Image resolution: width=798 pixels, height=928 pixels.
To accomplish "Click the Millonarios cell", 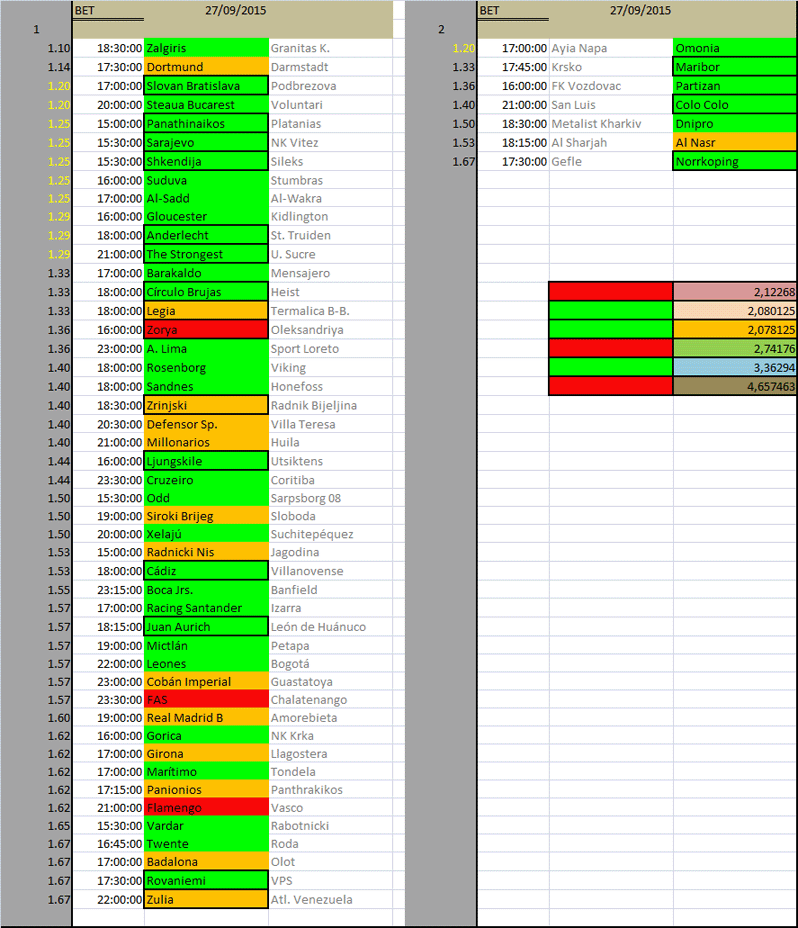I will tap(206, 443).
